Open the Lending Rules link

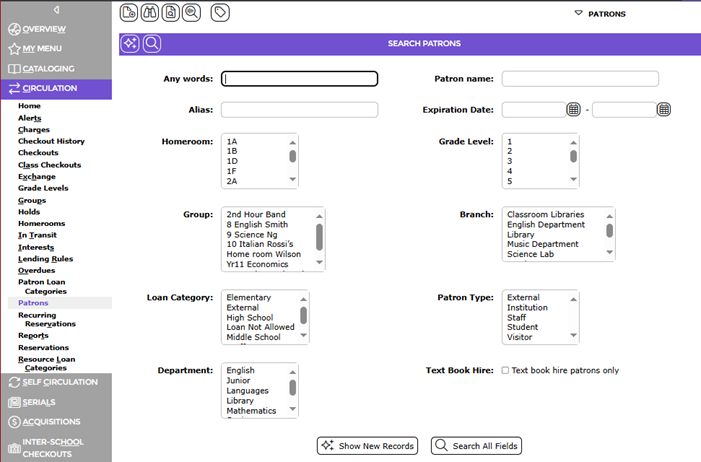[46, 259]
